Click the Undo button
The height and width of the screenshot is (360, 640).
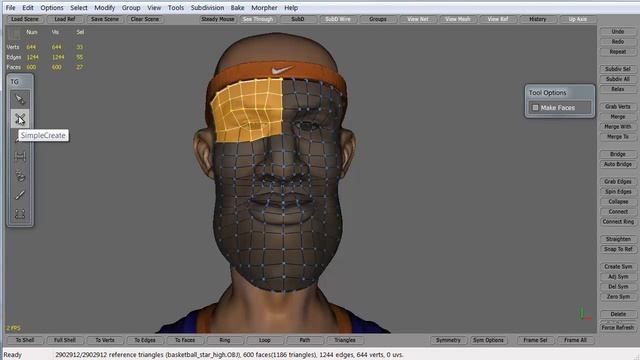pyautogui.click(x=618, y=31)
